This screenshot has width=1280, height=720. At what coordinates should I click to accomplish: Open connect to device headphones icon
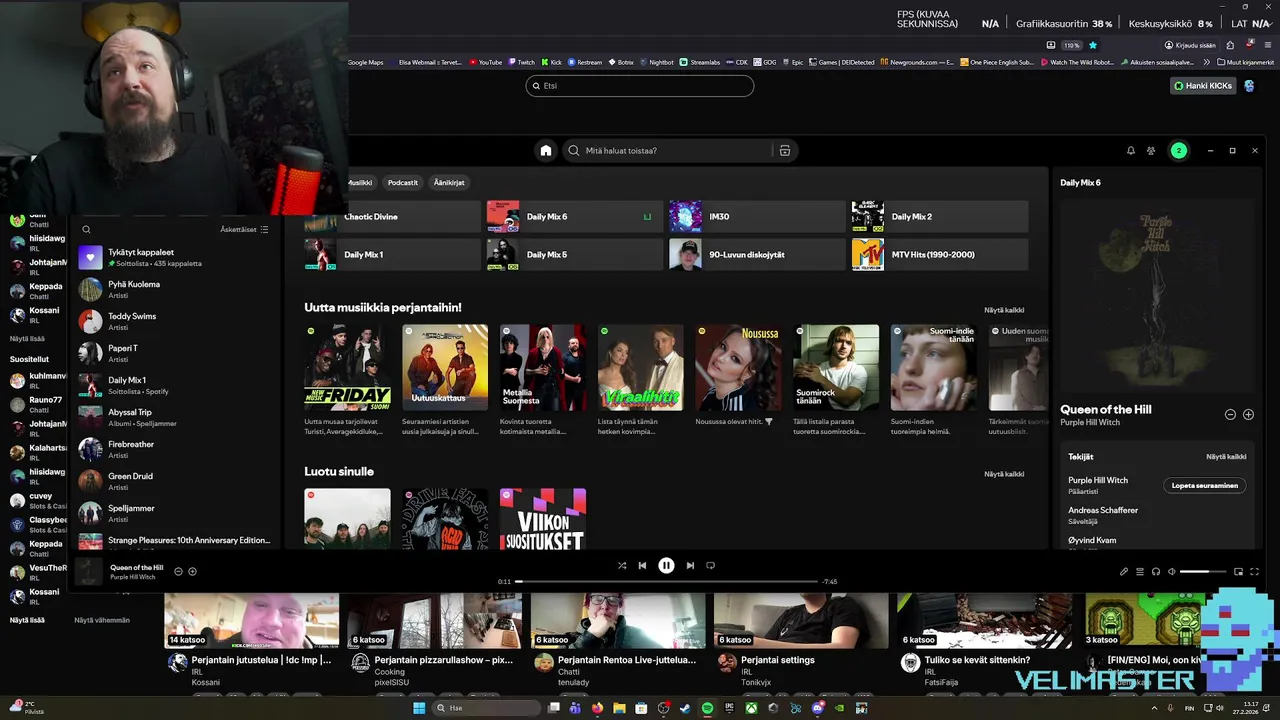click(x=1156, y=572)
